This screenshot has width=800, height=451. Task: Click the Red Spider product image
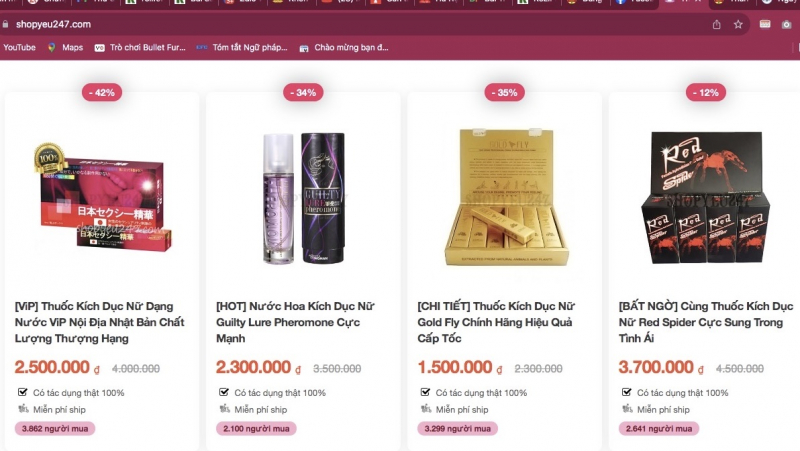706,197
